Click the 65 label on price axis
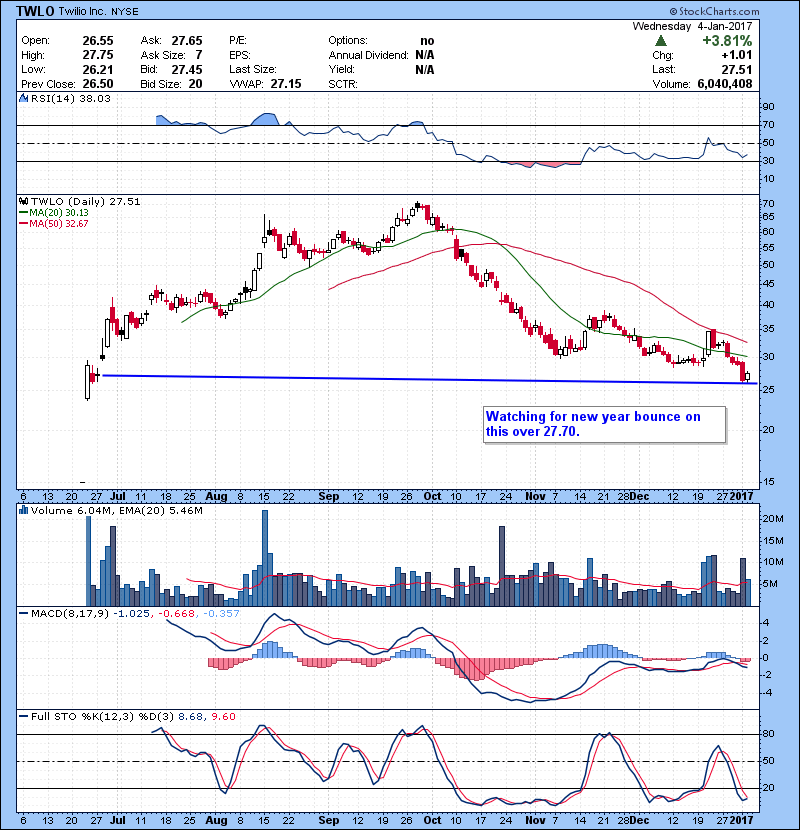800x830 pixels. [768, 216]
